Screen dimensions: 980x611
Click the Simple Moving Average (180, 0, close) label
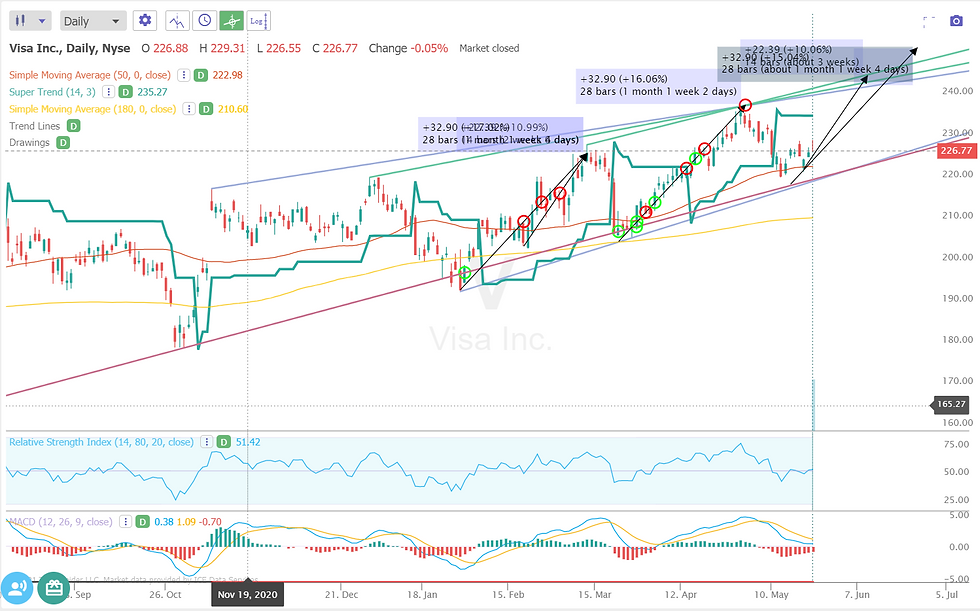[92, 109]
